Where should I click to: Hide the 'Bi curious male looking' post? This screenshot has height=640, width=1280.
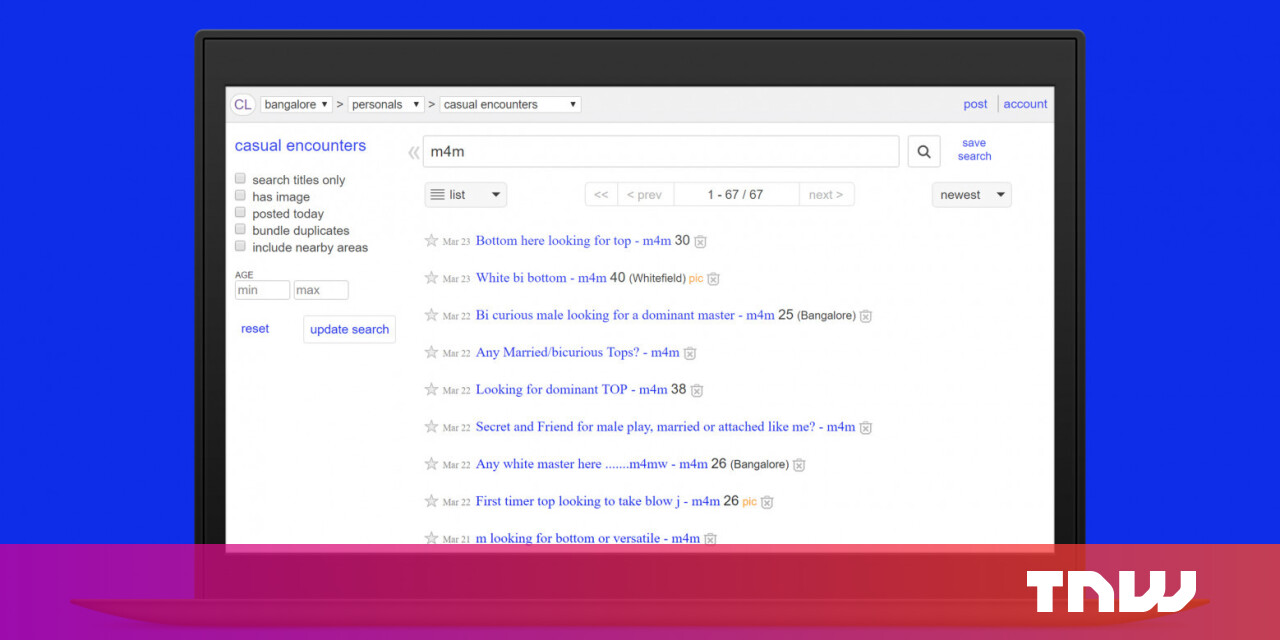tap(865, 316)
